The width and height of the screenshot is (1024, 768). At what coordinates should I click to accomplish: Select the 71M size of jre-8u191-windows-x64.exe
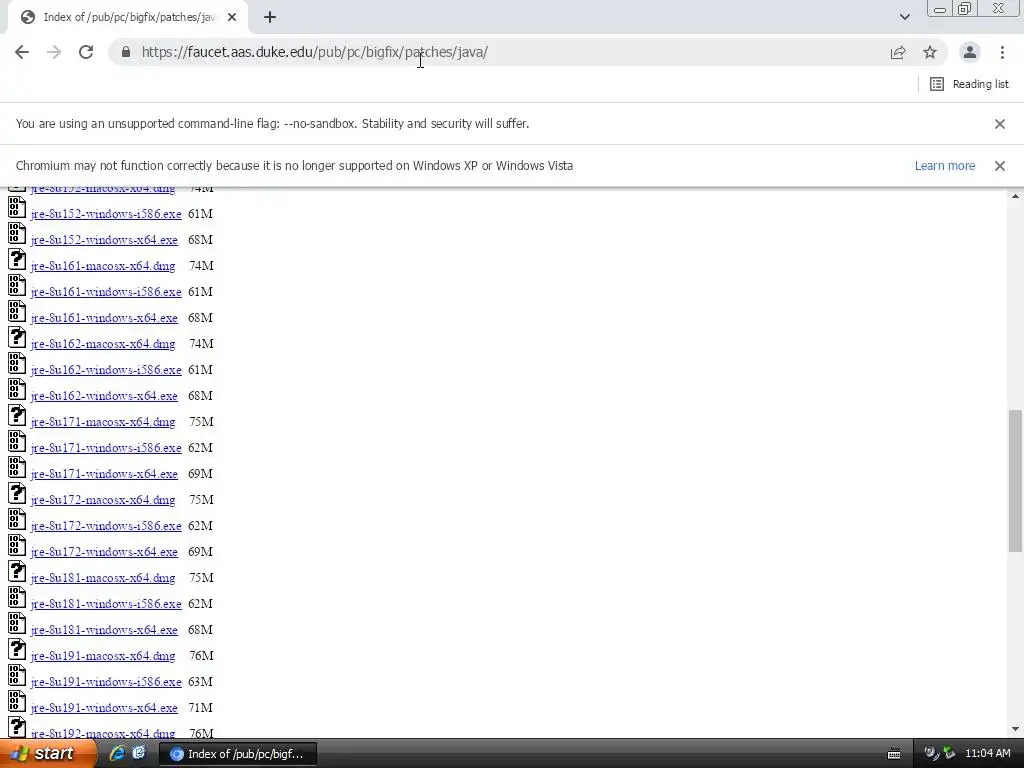200,709
